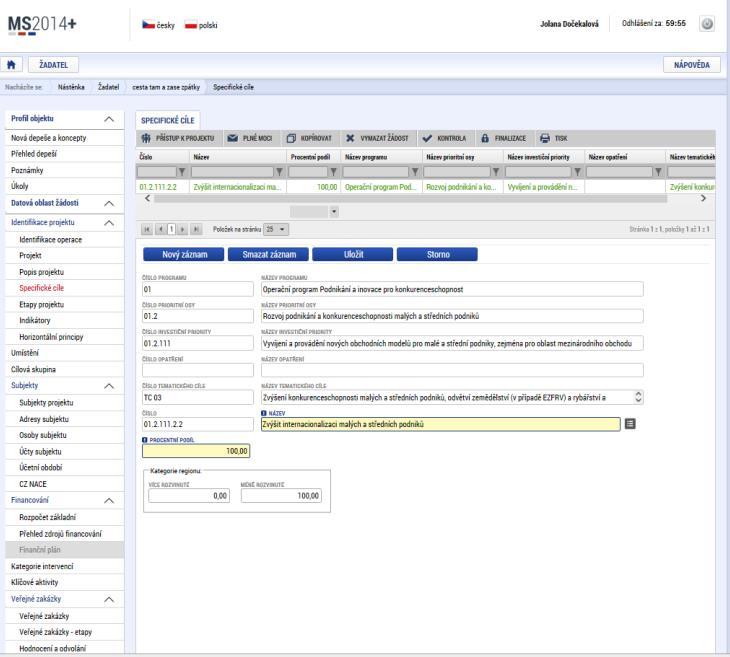
Task: Click the filter icon under Číslo column
Action: coord(182,172)
